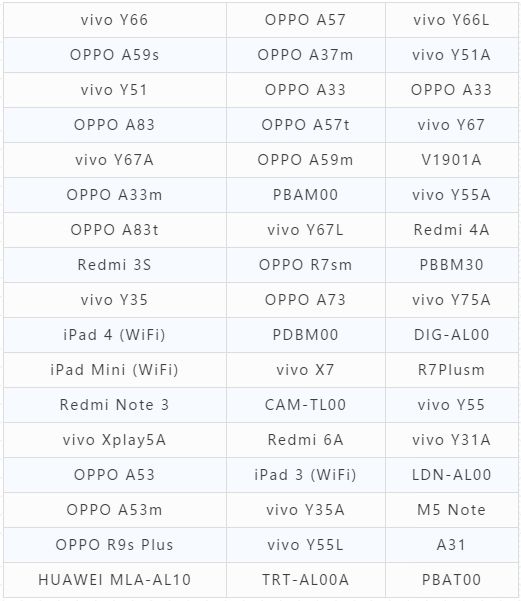Click the vivo Xplay5A cell
The image size is (521, 601).
coord(115,440)
